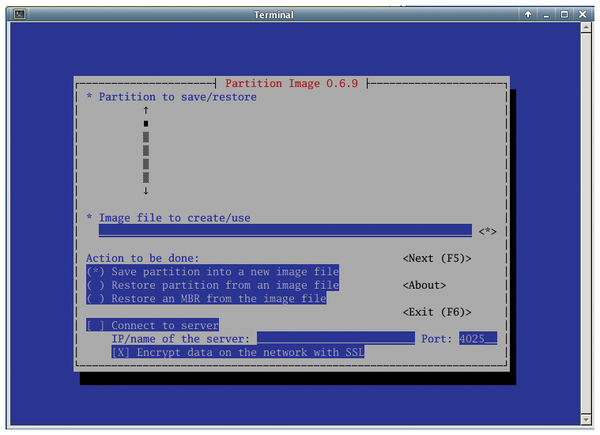
Task: Click the IP/name of the server field
Action: [336, 338]
